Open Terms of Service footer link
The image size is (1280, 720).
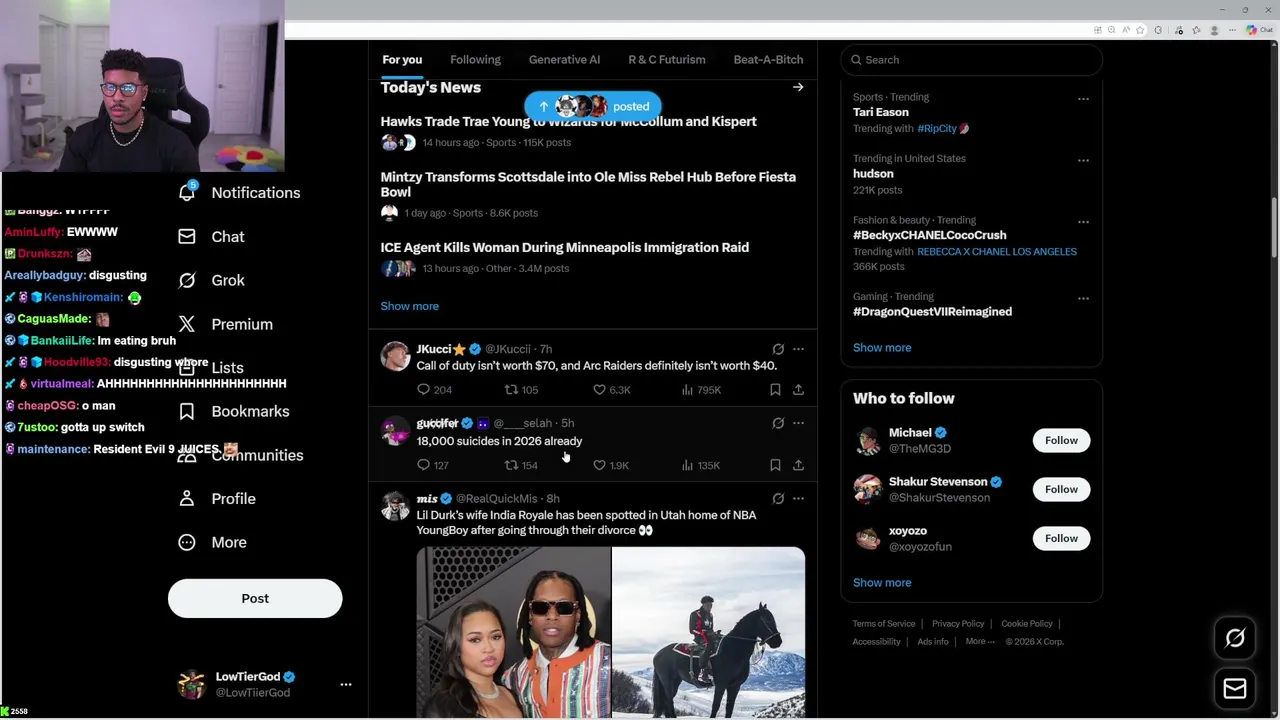click(x=884, y=624)
